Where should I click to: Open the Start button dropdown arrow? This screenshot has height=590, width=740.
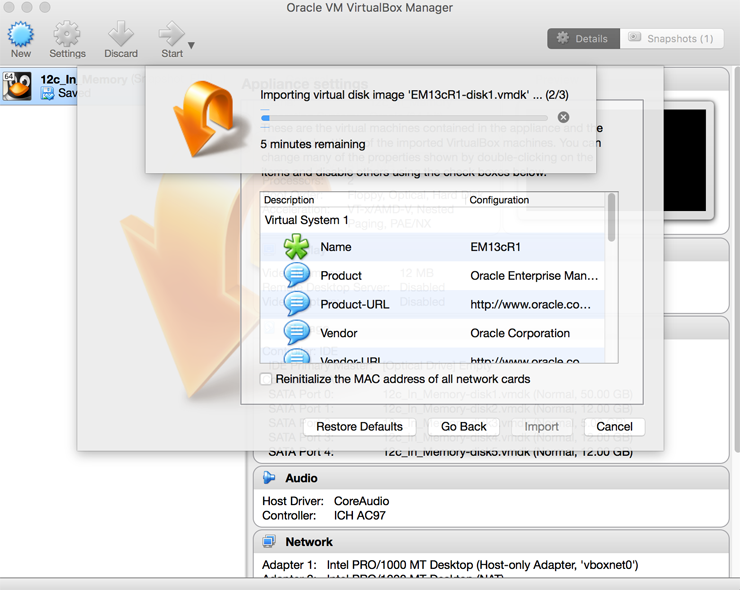point(191,45)
